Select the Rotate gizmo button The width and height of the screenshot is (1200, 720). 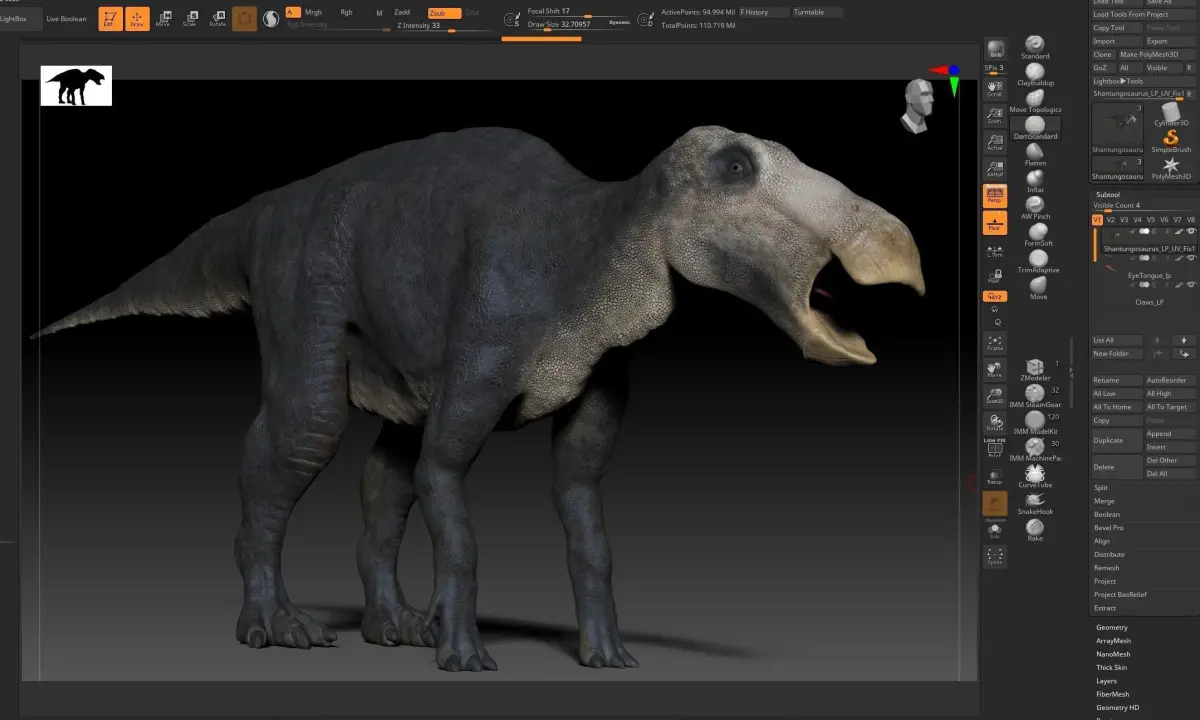pyautogui.click(x=217, y=18)
